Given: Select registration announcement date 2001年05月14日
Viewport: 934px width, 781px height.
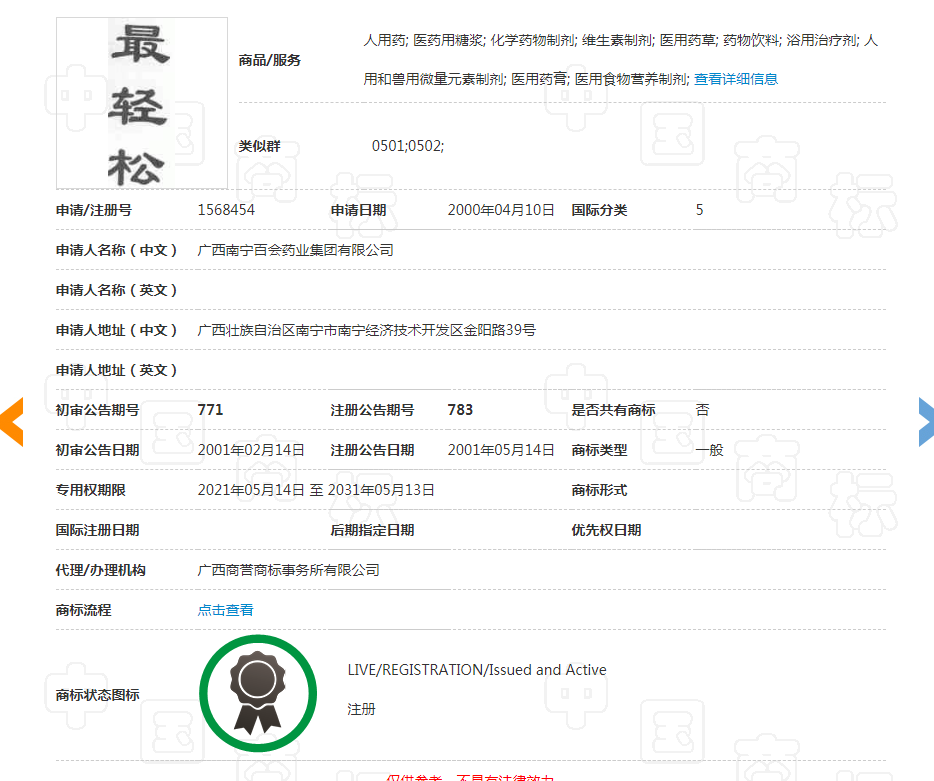Looking at the screenshot, I should 501,450.
